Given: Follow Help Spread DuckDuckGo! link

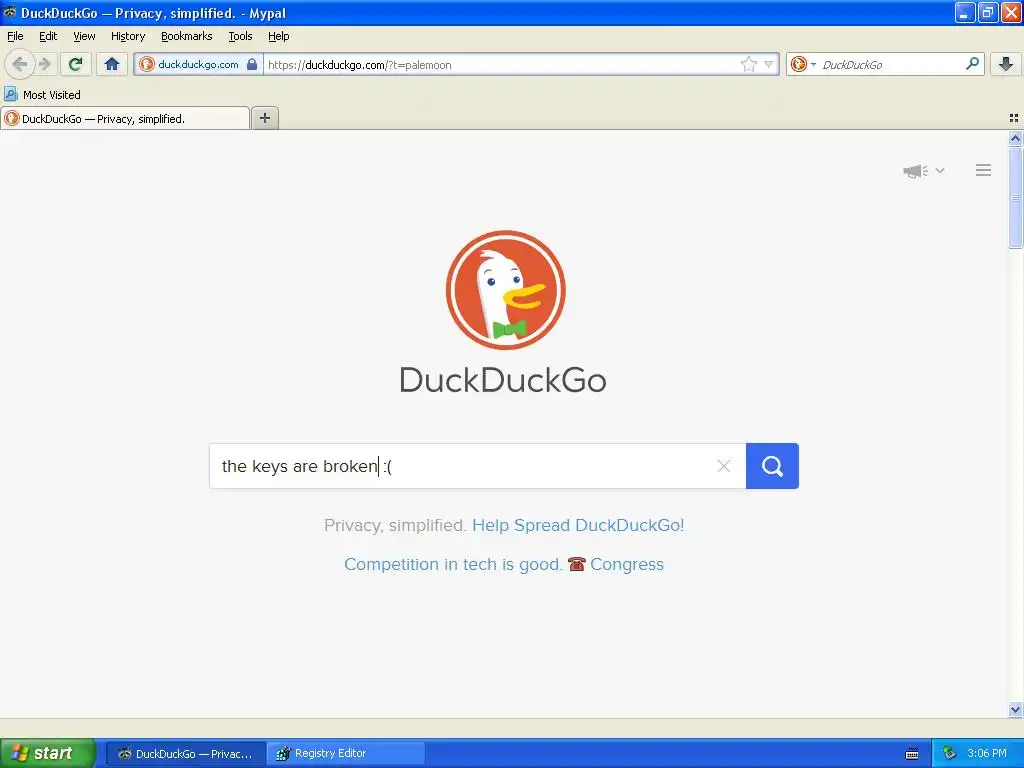Looking at the screenshot, I should tap(578, 525).
